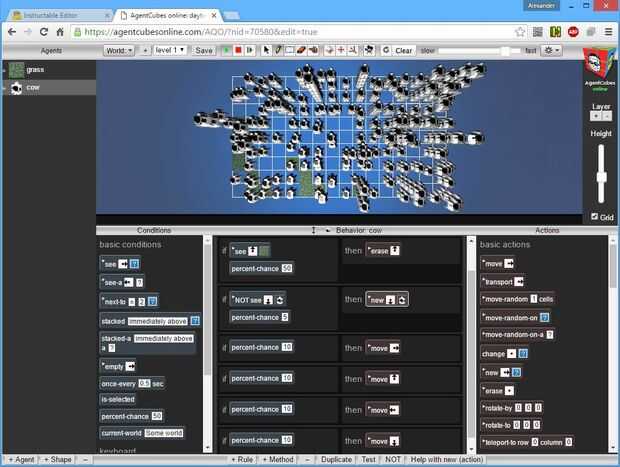Select the grass agent in Agents panel
Image resolution: width=620 pixels, height=467 pixels.
pyautogui.click(x=49, y=70)
